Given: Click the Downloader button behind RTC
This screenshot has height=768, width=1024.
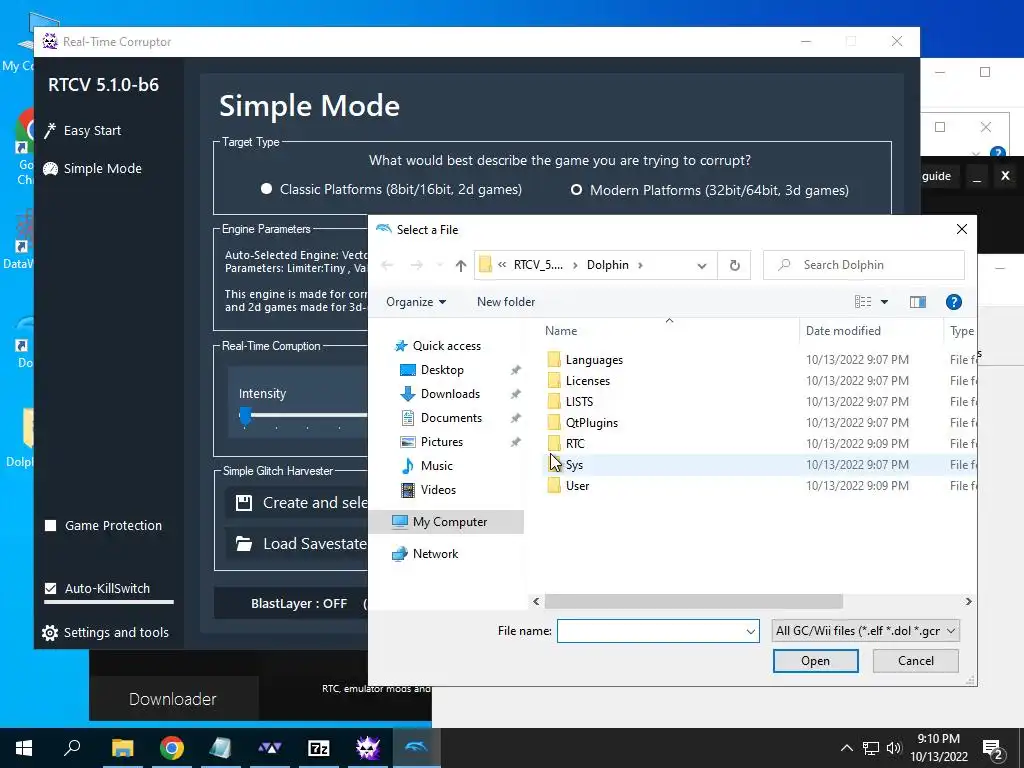Looking at the screenshot, I should pos(172,699).
